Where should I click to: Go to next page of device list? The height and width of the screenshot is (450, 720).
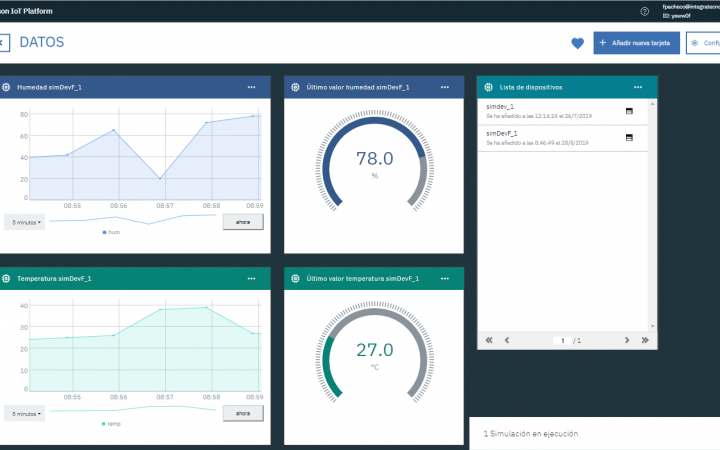point(627,340)
